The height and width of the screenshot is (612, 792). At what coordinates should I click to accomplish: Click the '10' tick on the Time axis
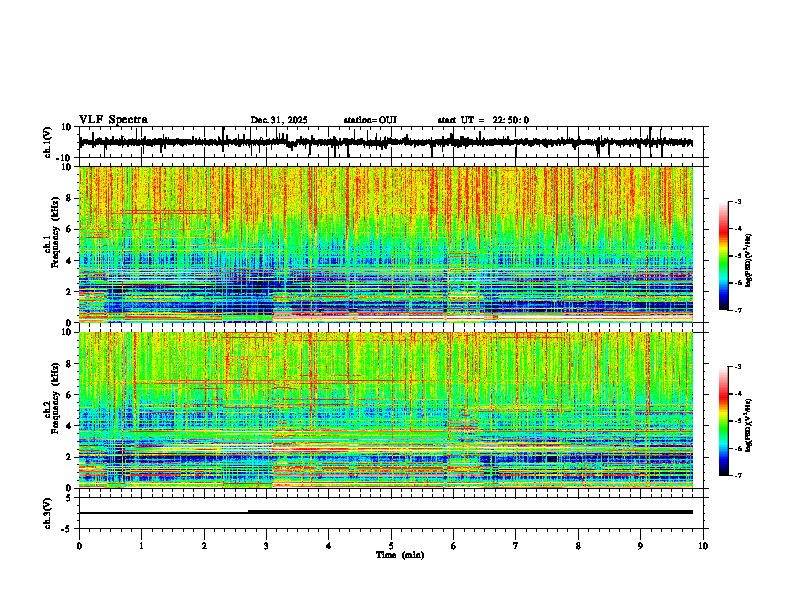703,546
